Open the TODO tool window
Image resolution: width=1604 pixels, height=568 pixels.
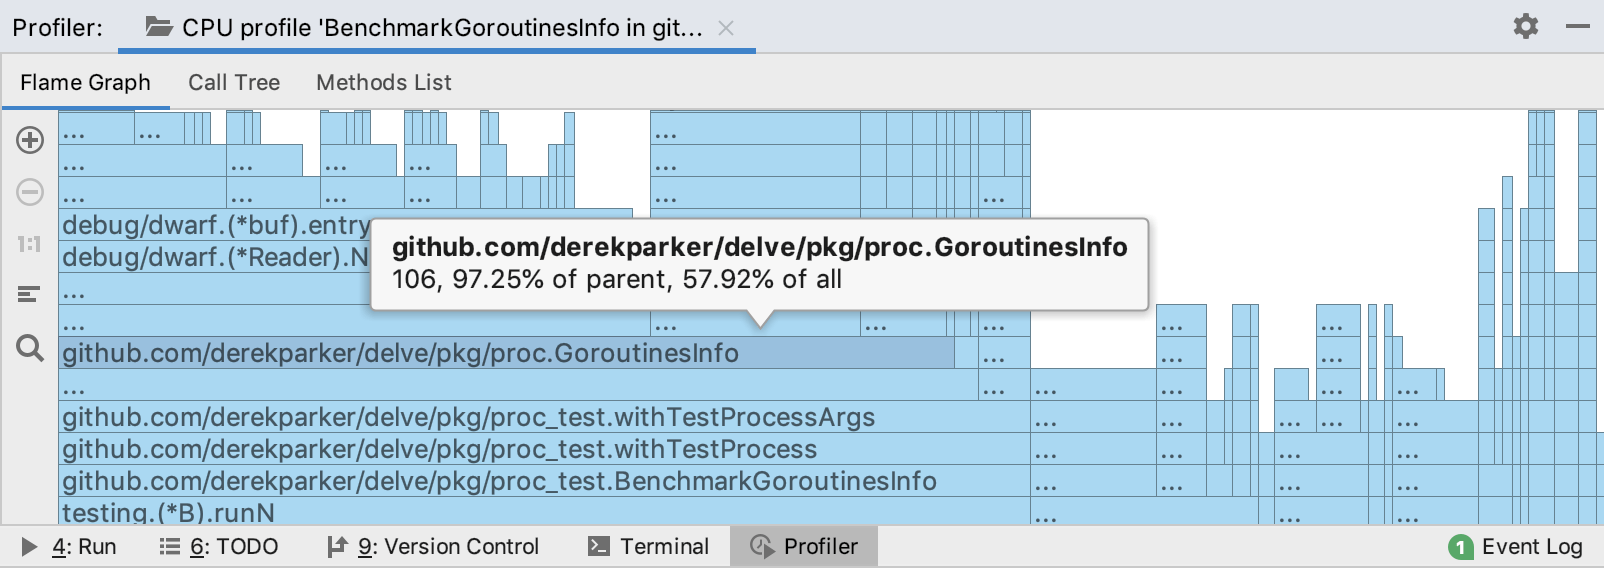[219, 547]
